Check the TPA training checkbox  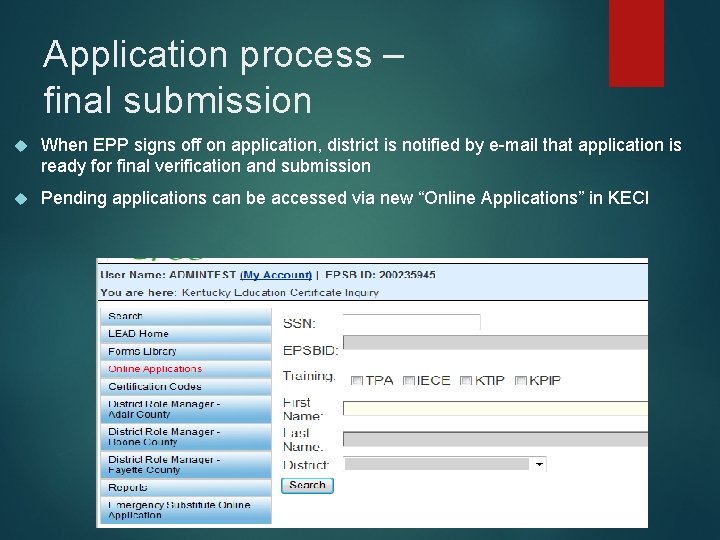click(357, 381)
